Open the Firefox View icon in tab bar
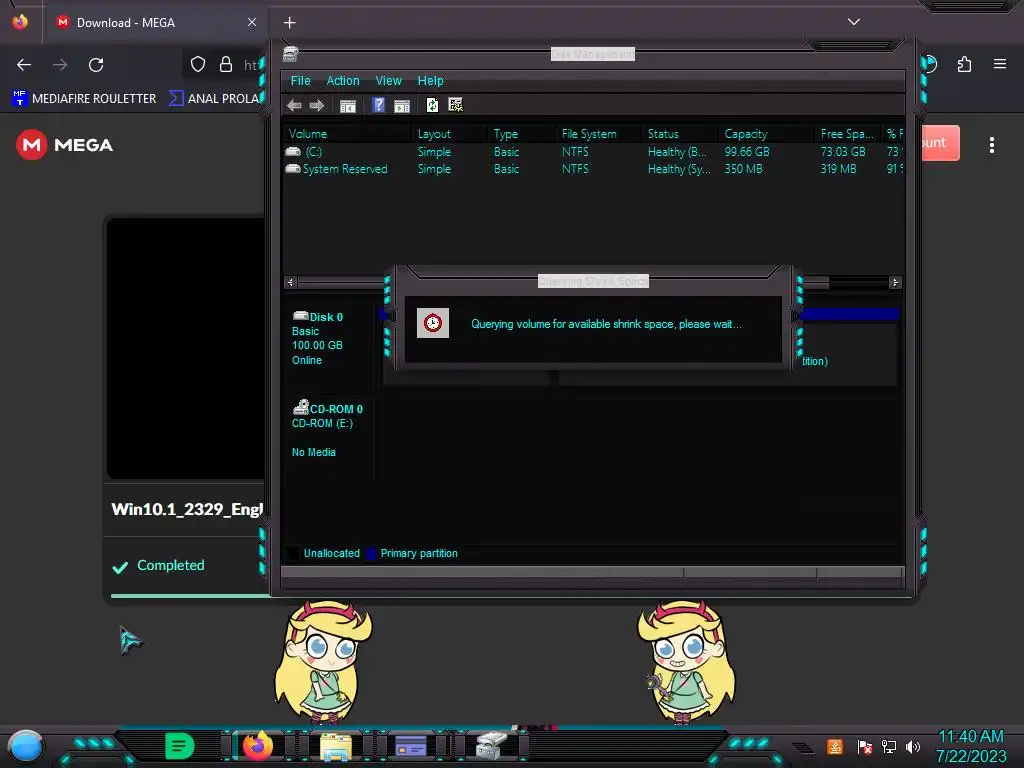The width and height of the screenshot is (1024, 768). (x=20, y=22)
